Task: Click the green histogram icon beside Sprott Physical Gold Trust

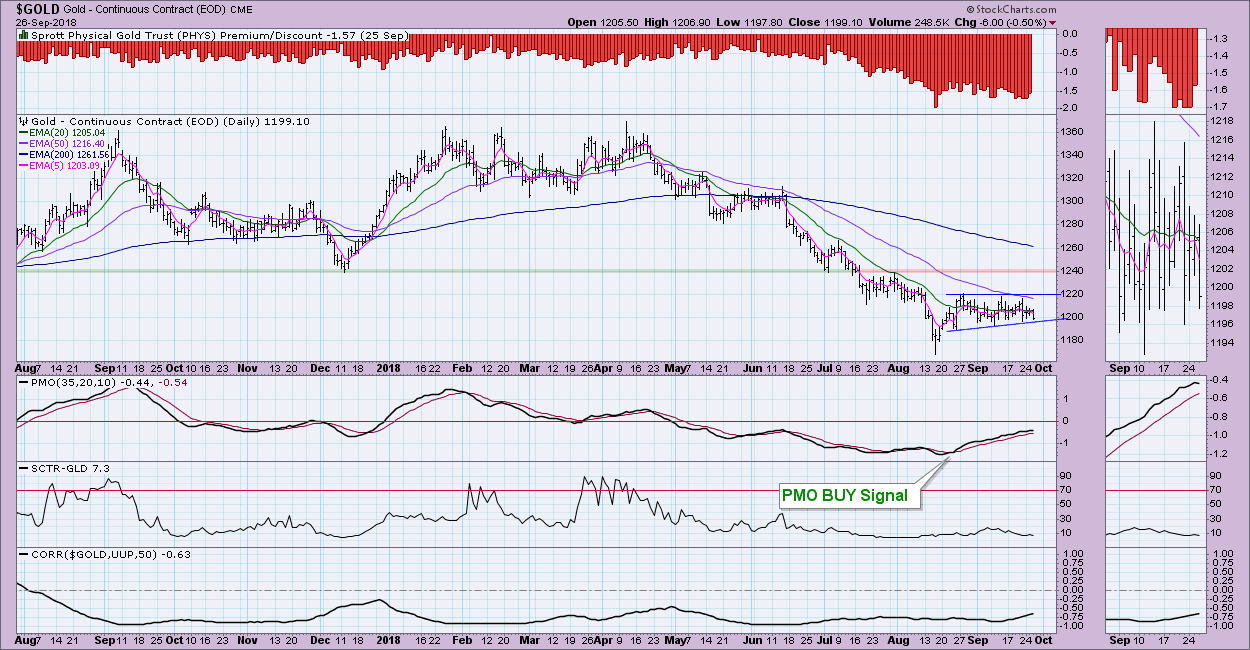Action: 23,35
